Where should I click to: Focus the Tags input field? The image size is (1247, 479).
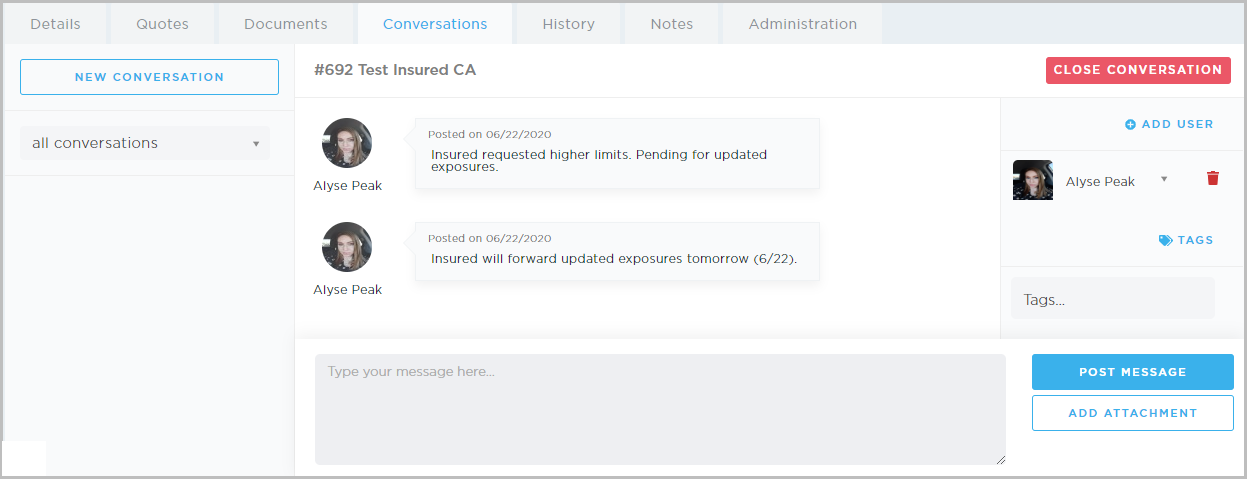1112,299
